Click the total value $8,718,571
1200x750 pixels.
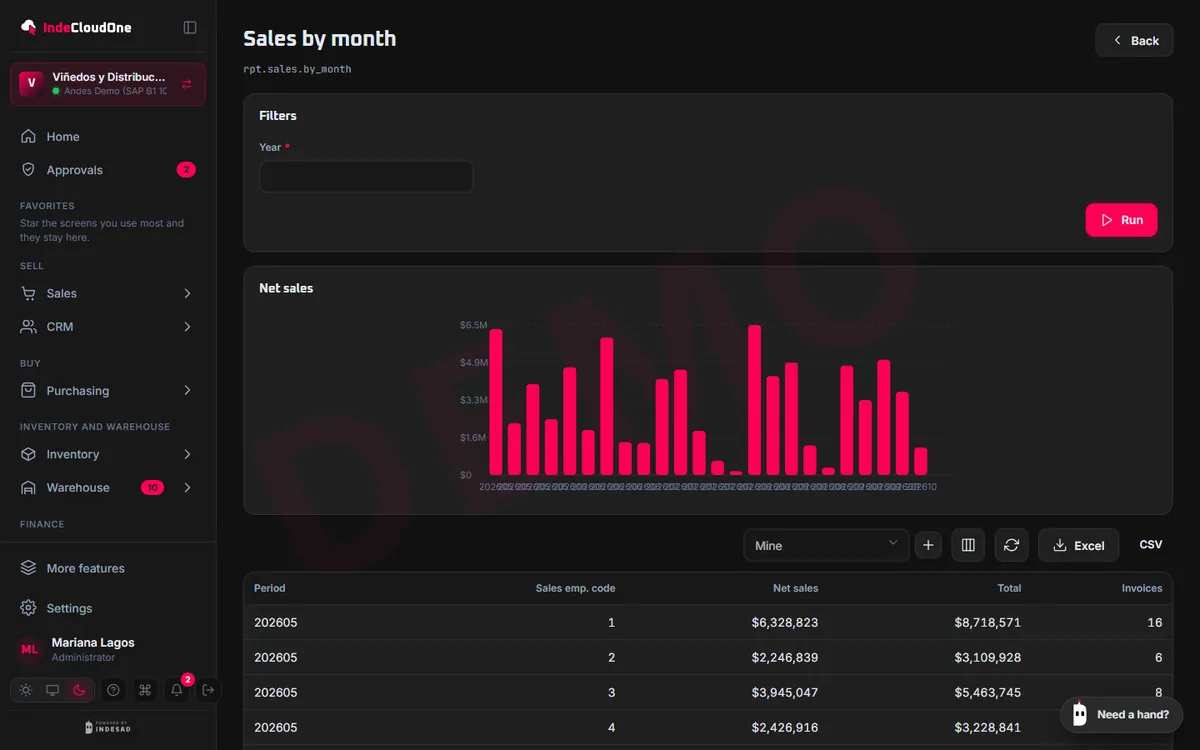pos(988,622)
